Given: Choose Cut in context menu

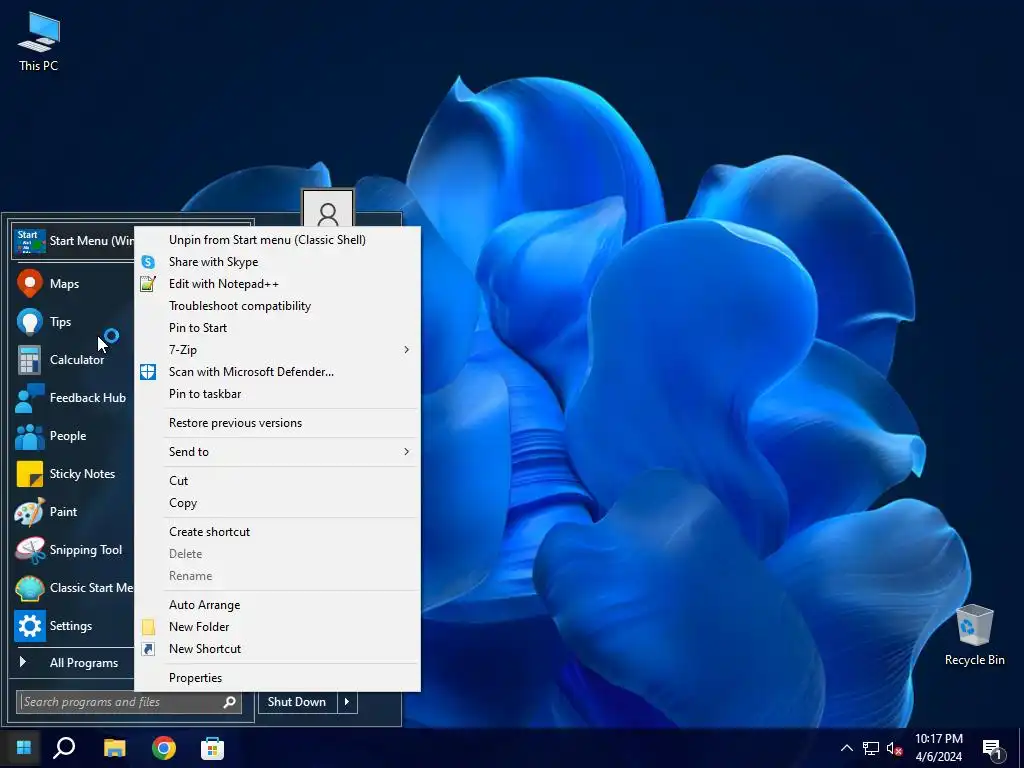Looking at the screenshot, I should click(x=278, y=481).
